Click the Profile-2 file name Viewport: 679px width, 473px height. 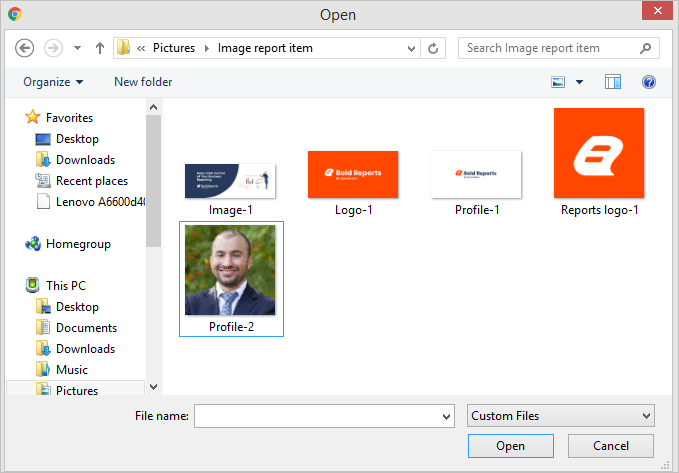[x=231, y=327]
